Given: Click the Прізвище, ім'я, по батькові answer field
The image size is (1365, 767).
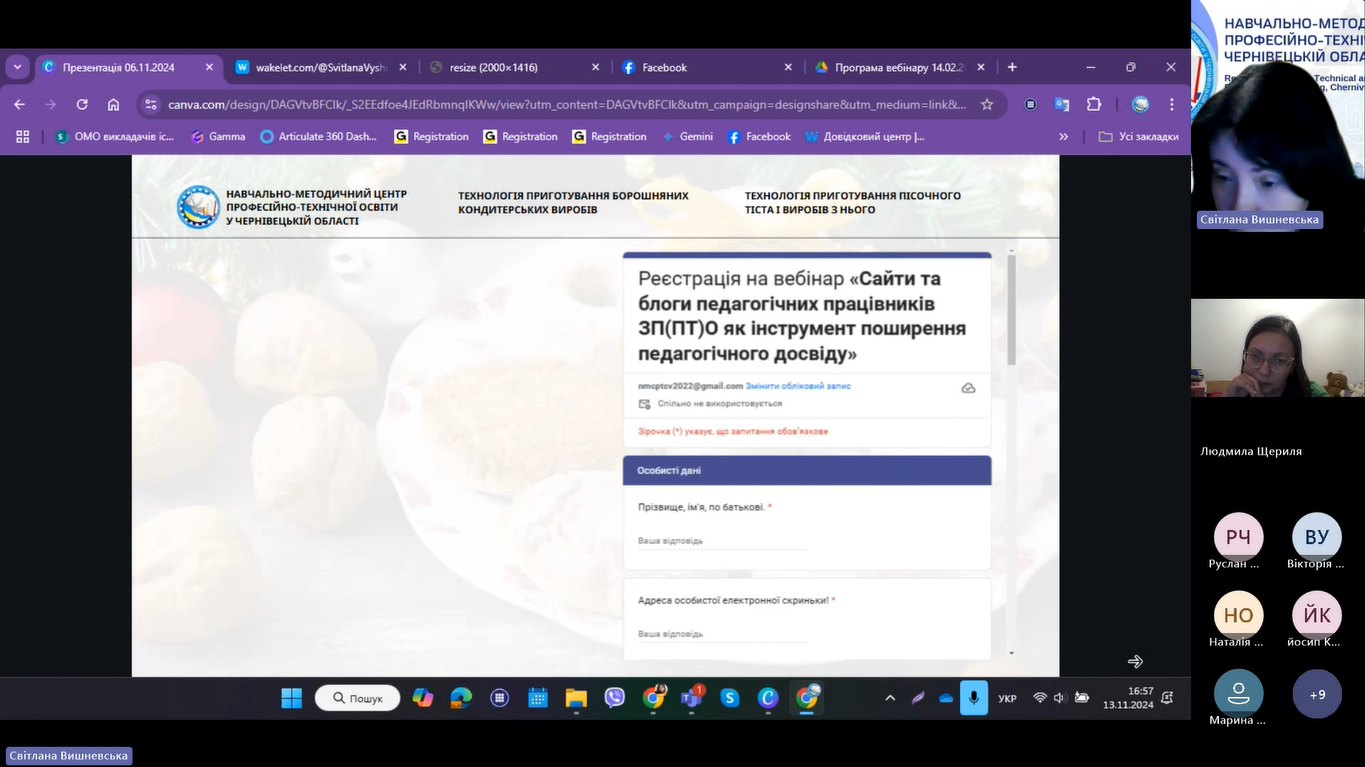Looking at the screenshot, I should tap(721, 541).
